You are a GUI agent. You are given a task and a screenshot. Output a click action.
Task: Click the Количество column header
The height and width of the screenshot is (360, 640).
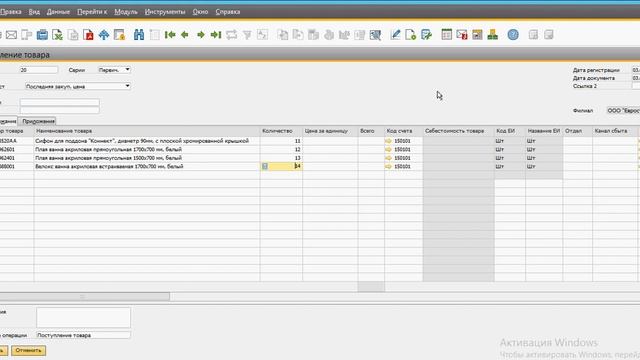tap(281, 131)
